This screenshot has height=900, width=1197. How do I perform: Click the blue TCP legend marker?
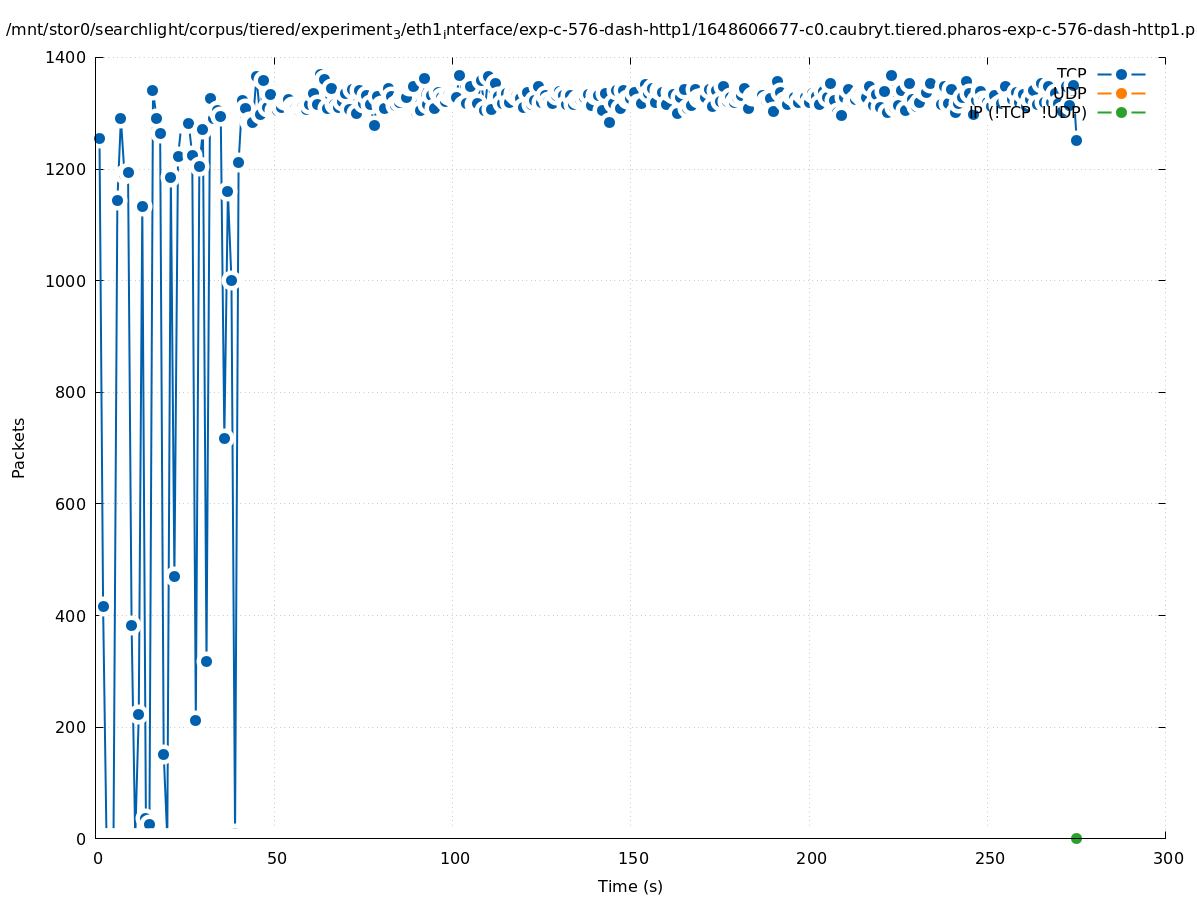[1121, 74]
